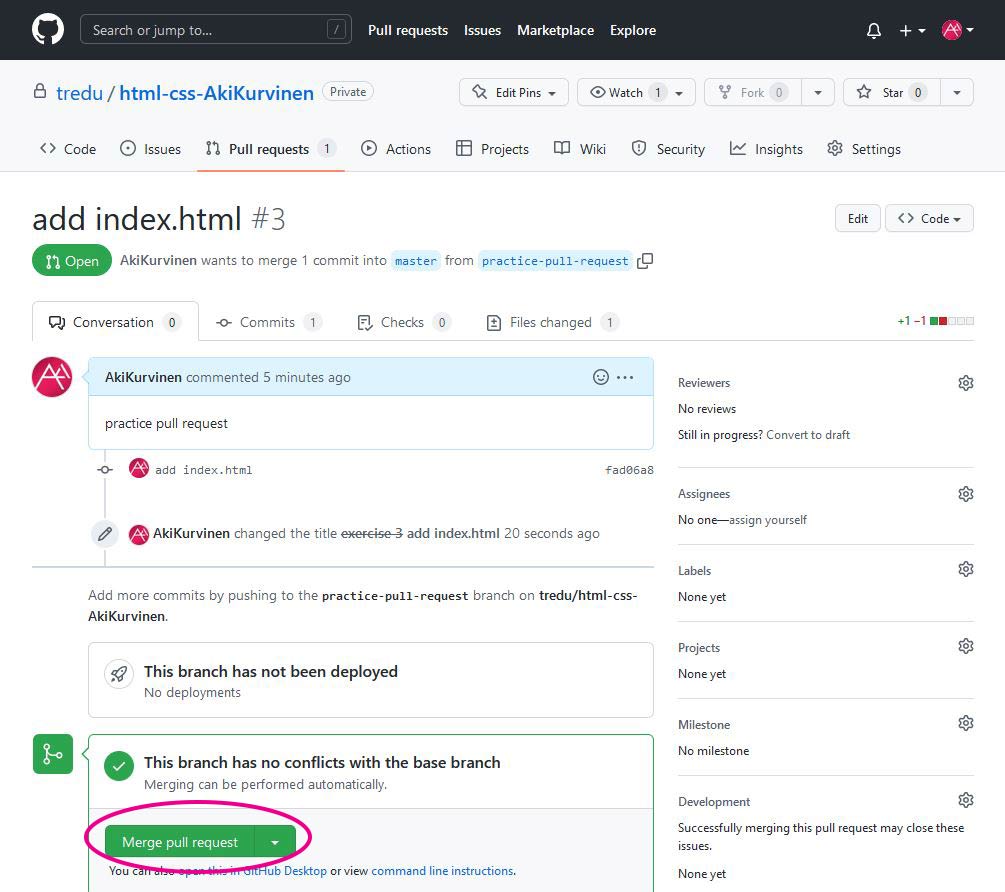
Task: Click assign yourself link
Action: pos(768,520)
